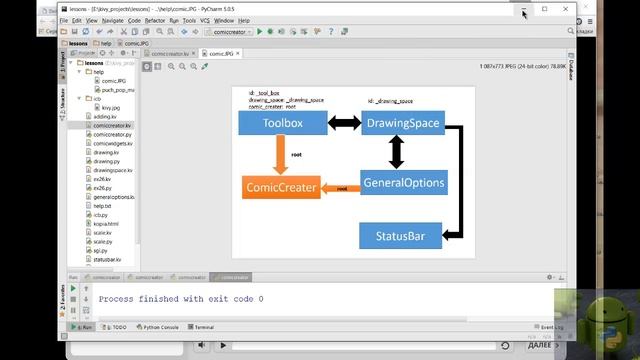
Task: Toggle grid display in image viewer
Action: click(x=158, y=66)
